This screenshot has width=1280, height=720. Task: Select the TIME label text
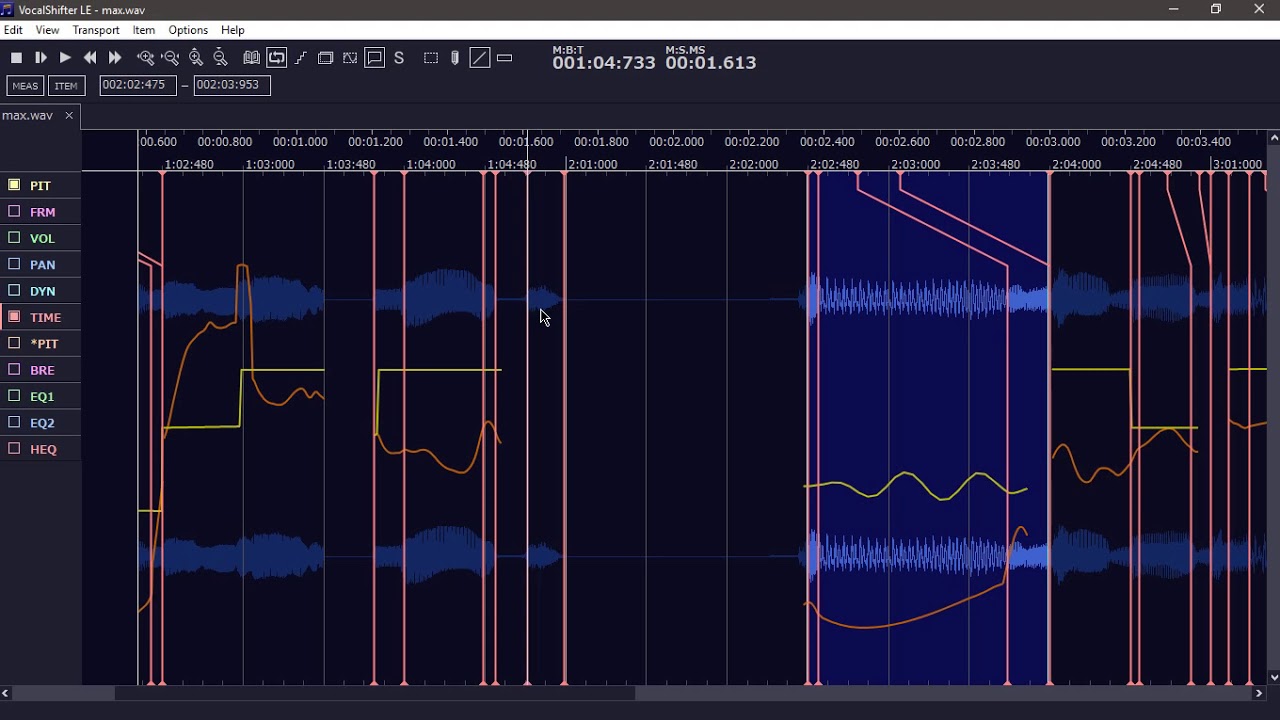[x=45, y=318]
